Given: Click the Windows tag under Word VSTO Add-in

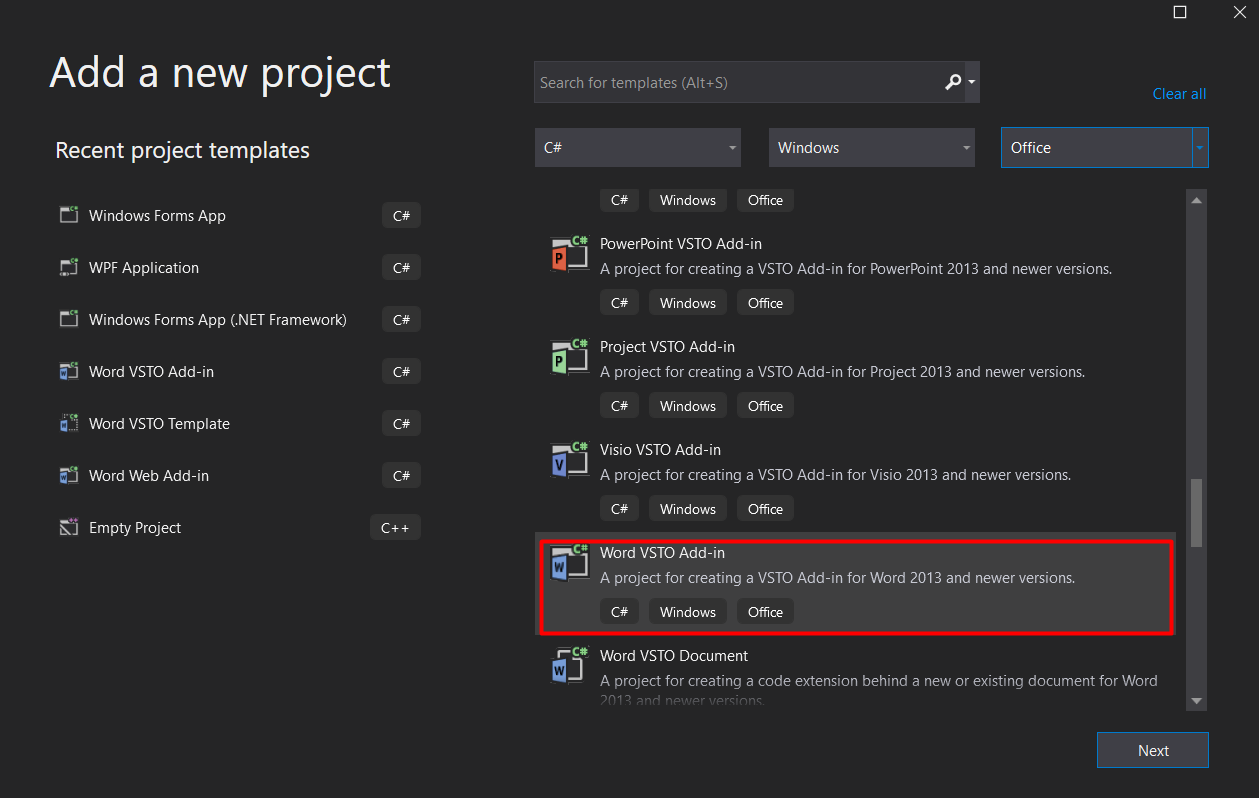Looking at the screenshot, I should click(x=688, y=612).
